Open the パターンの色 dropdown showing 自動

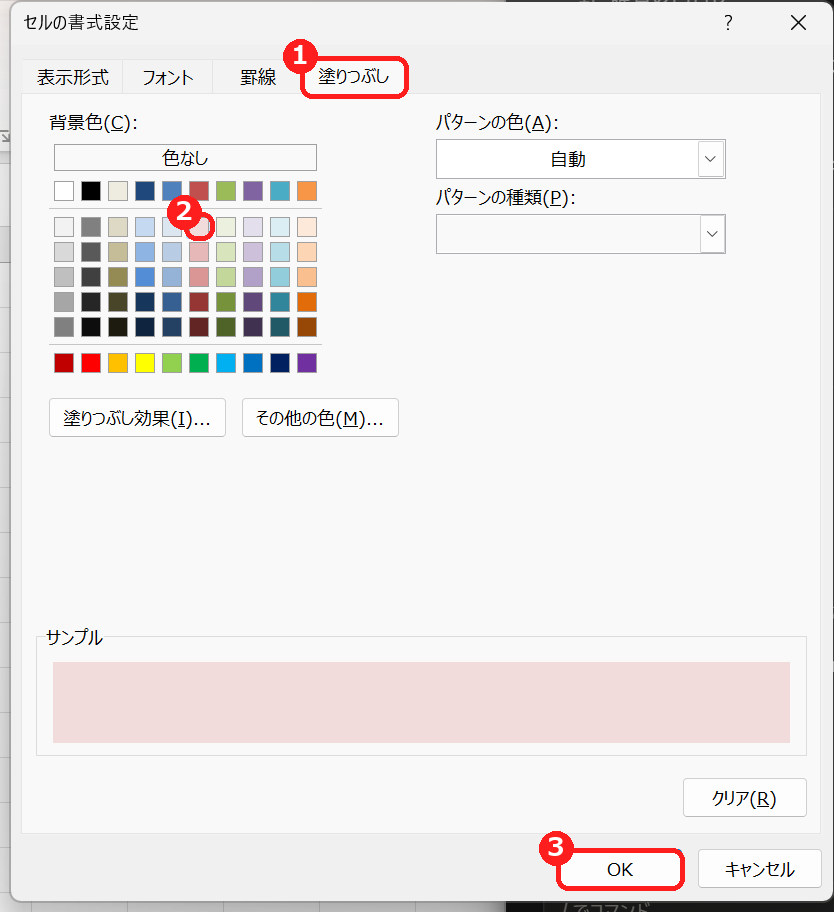(580, 159)
